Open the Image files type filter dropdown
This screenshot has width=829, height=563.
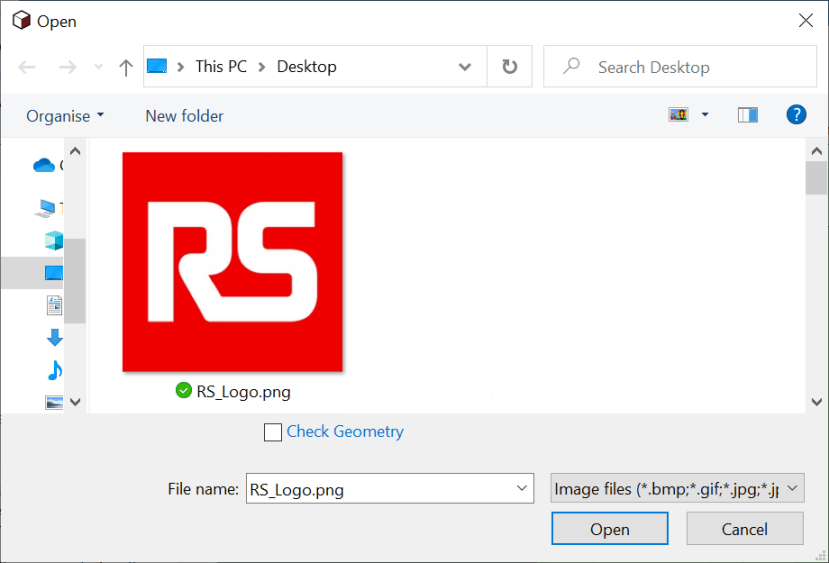pyautogui.click(x=677, y=488)
